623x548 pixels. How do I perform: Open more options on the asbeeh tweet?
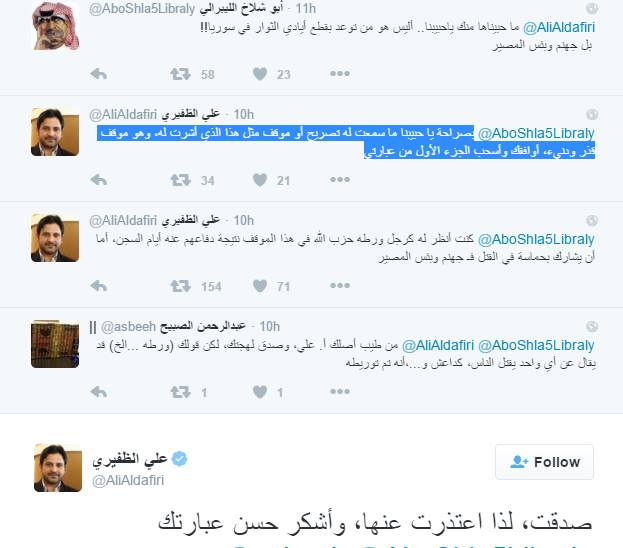[x=340, y=392]
